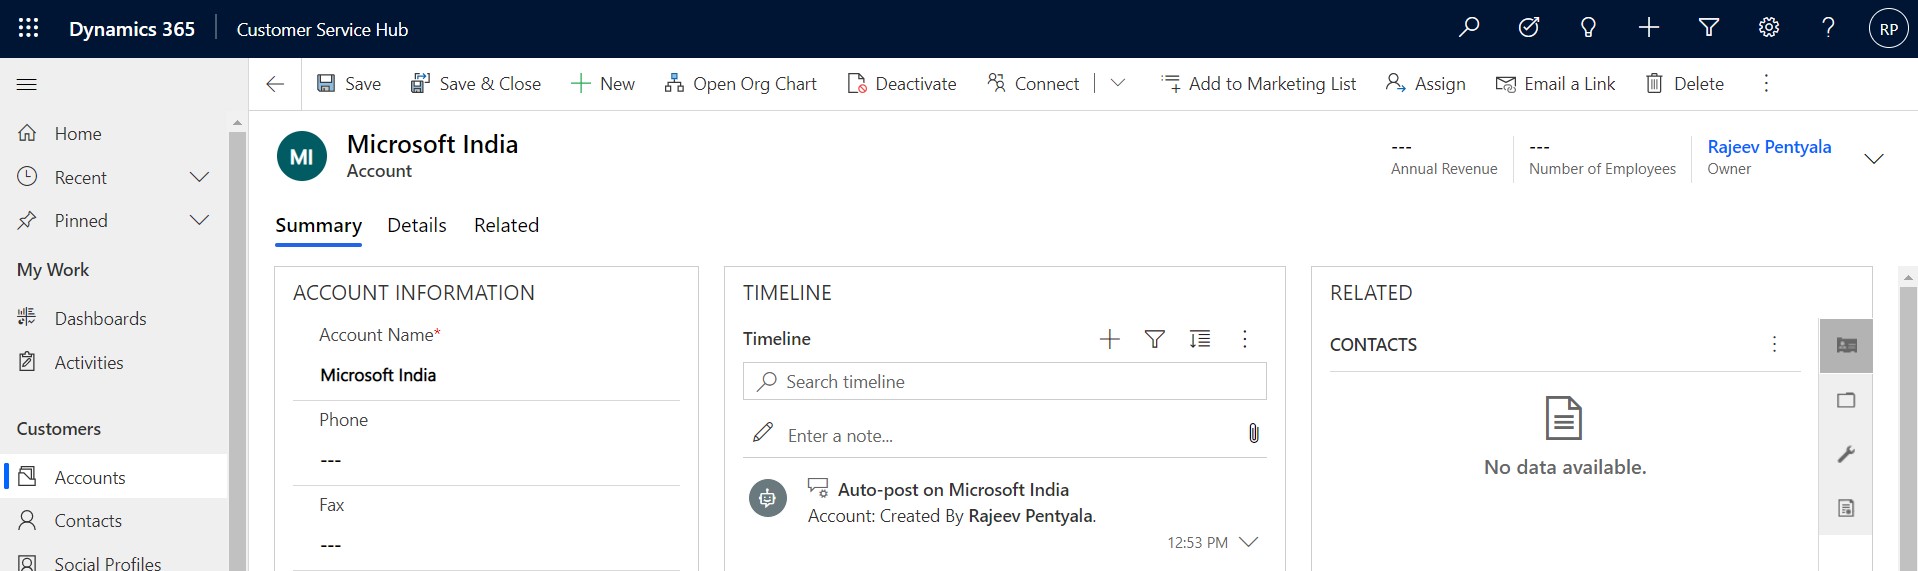Switch to the Details tab

[417, 225]
